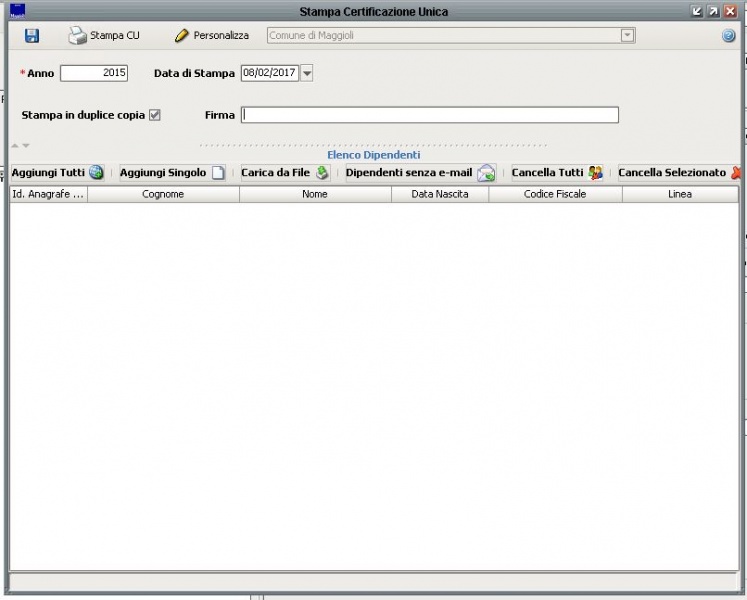Image resolution: width=747 pixels, height=600 pixels.
Task: Sort by Data Nascita column header
Action: click(x=440, y=194)
